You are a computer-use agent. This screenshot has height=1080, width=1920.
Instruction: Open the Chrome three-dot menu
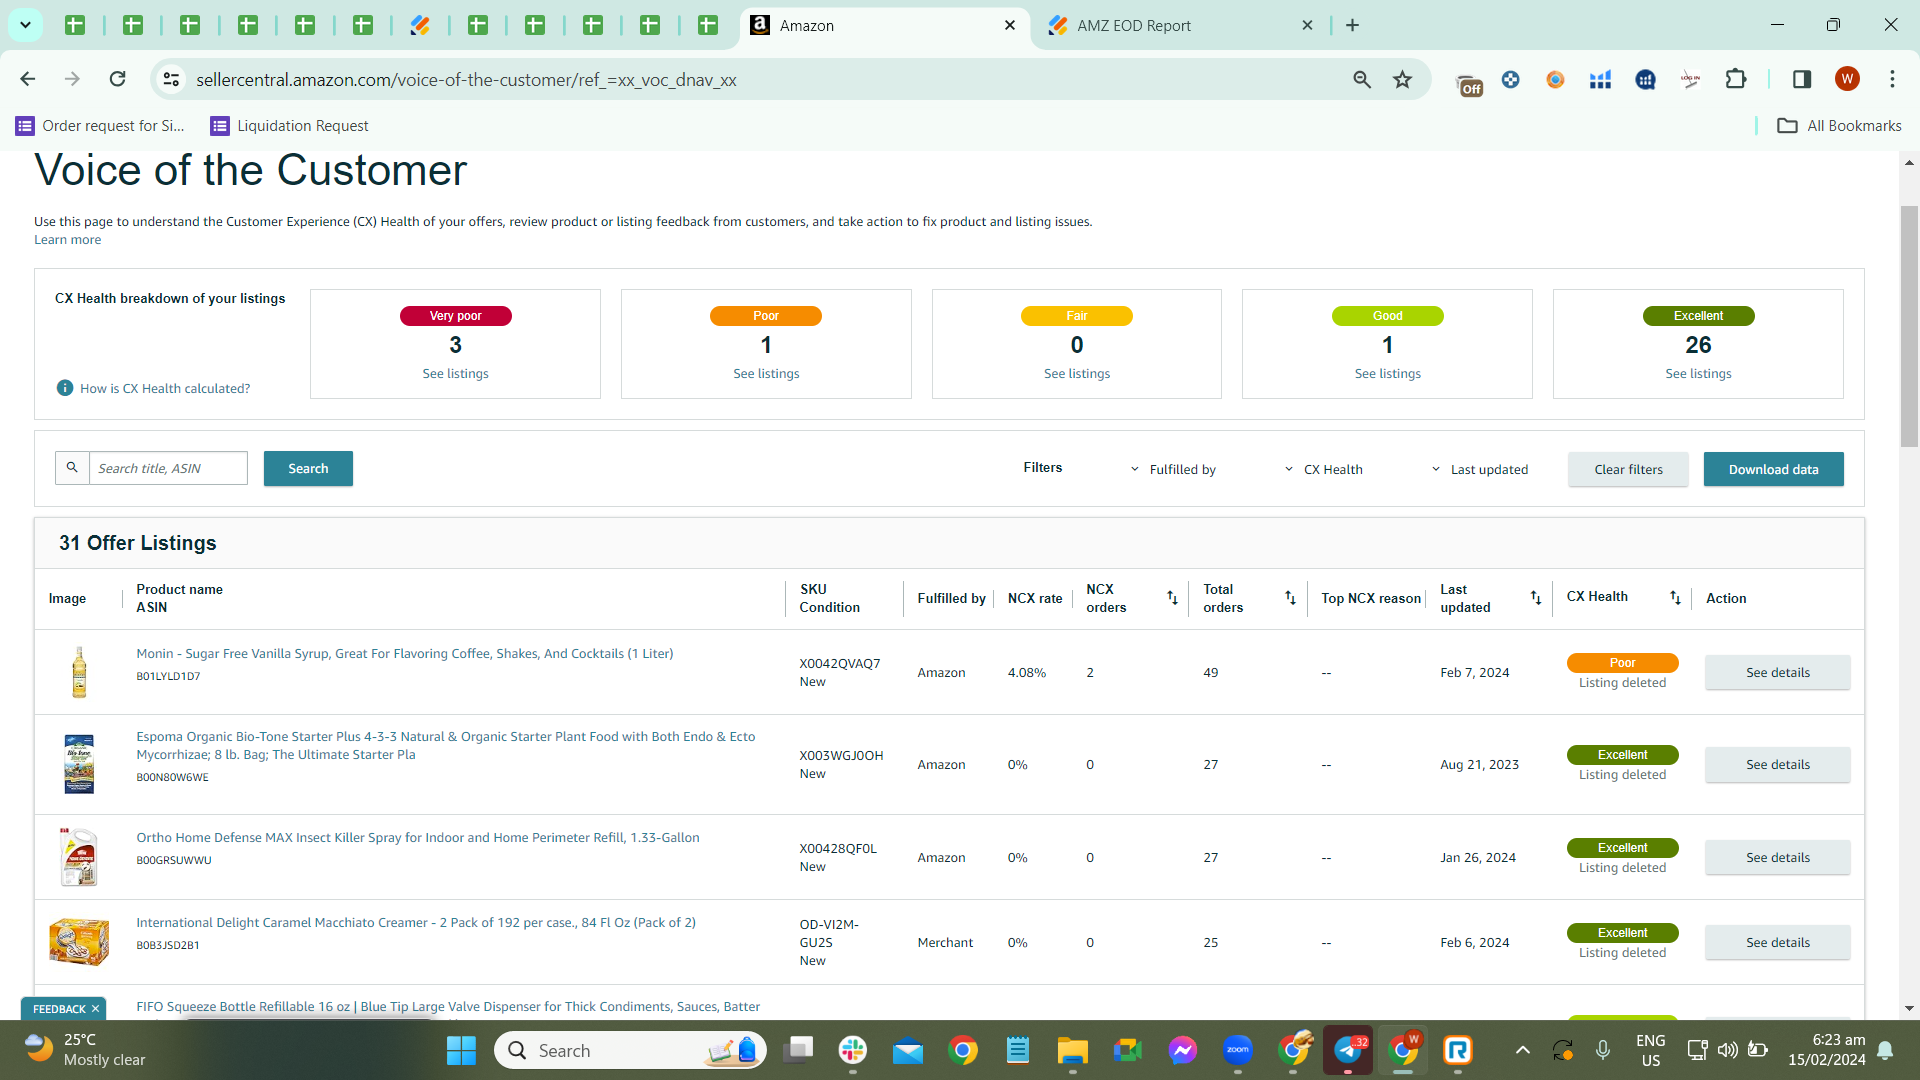tap(1892, 79)
